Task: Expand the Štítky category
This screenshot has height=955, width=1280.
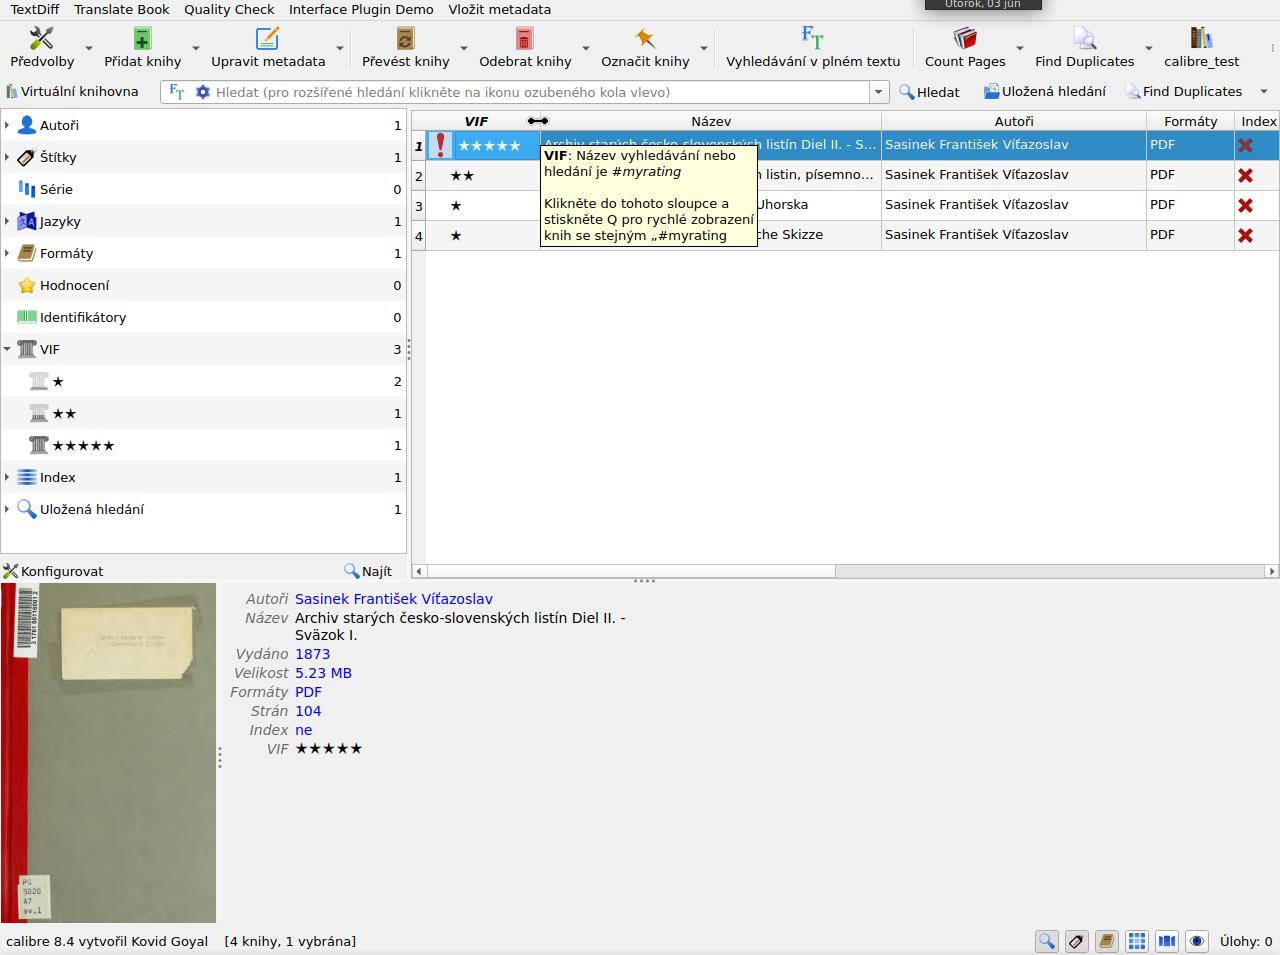Action: (x=7, y=157)
